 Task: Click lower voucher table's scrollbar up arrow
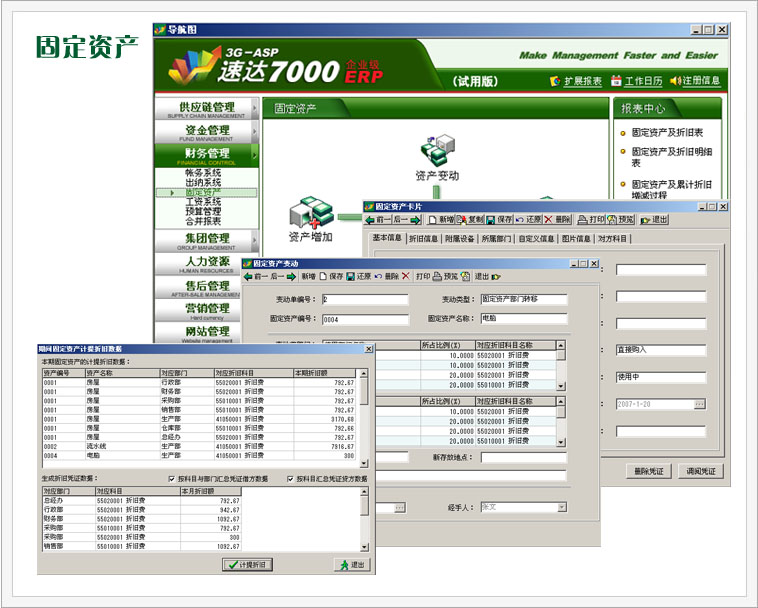(364, 492)
